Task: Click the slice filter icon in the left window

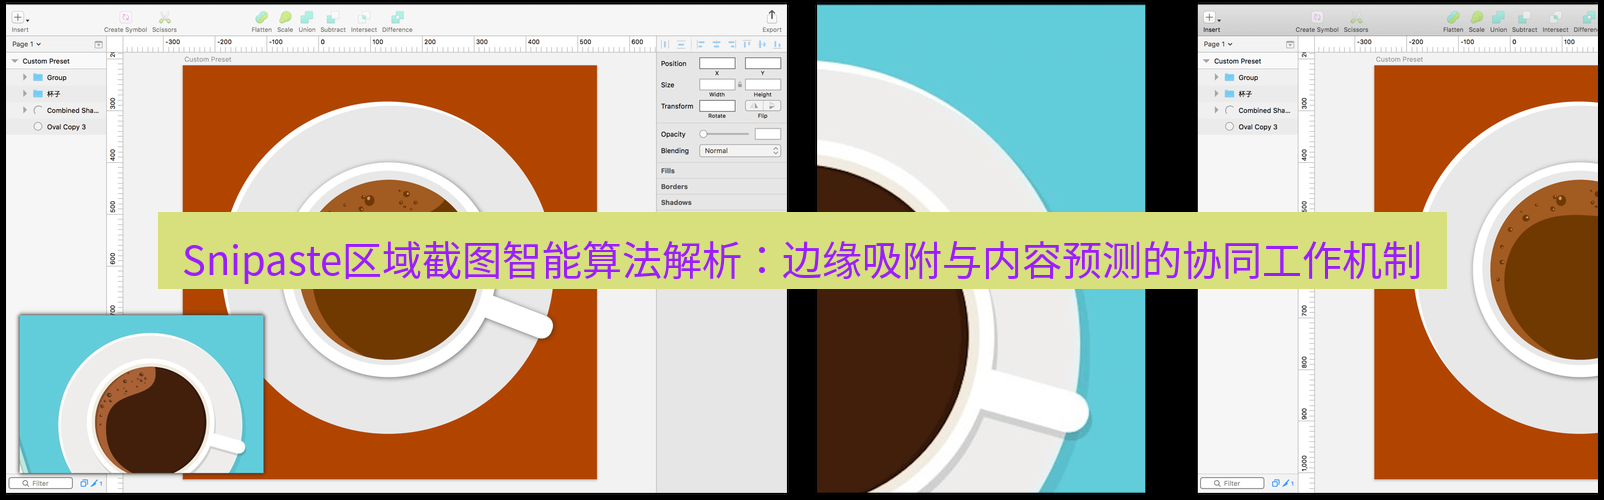Action: point(96,483)
